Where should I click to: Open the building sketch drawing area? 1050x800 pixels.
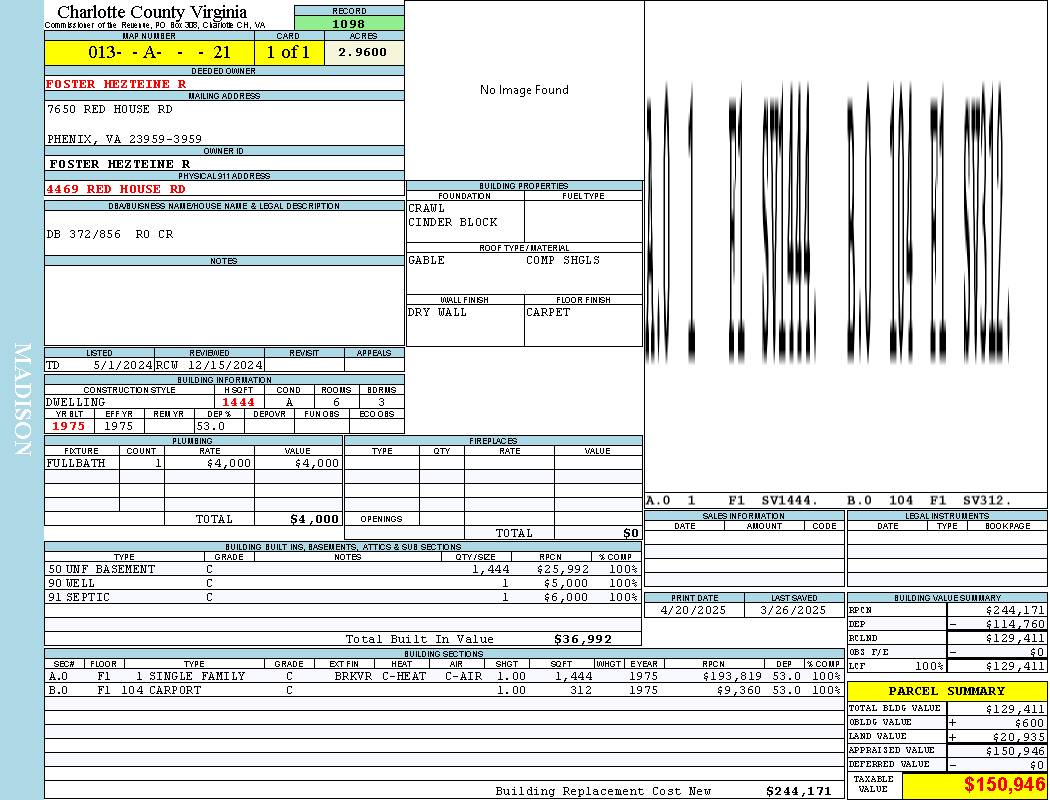pos(846,248)
